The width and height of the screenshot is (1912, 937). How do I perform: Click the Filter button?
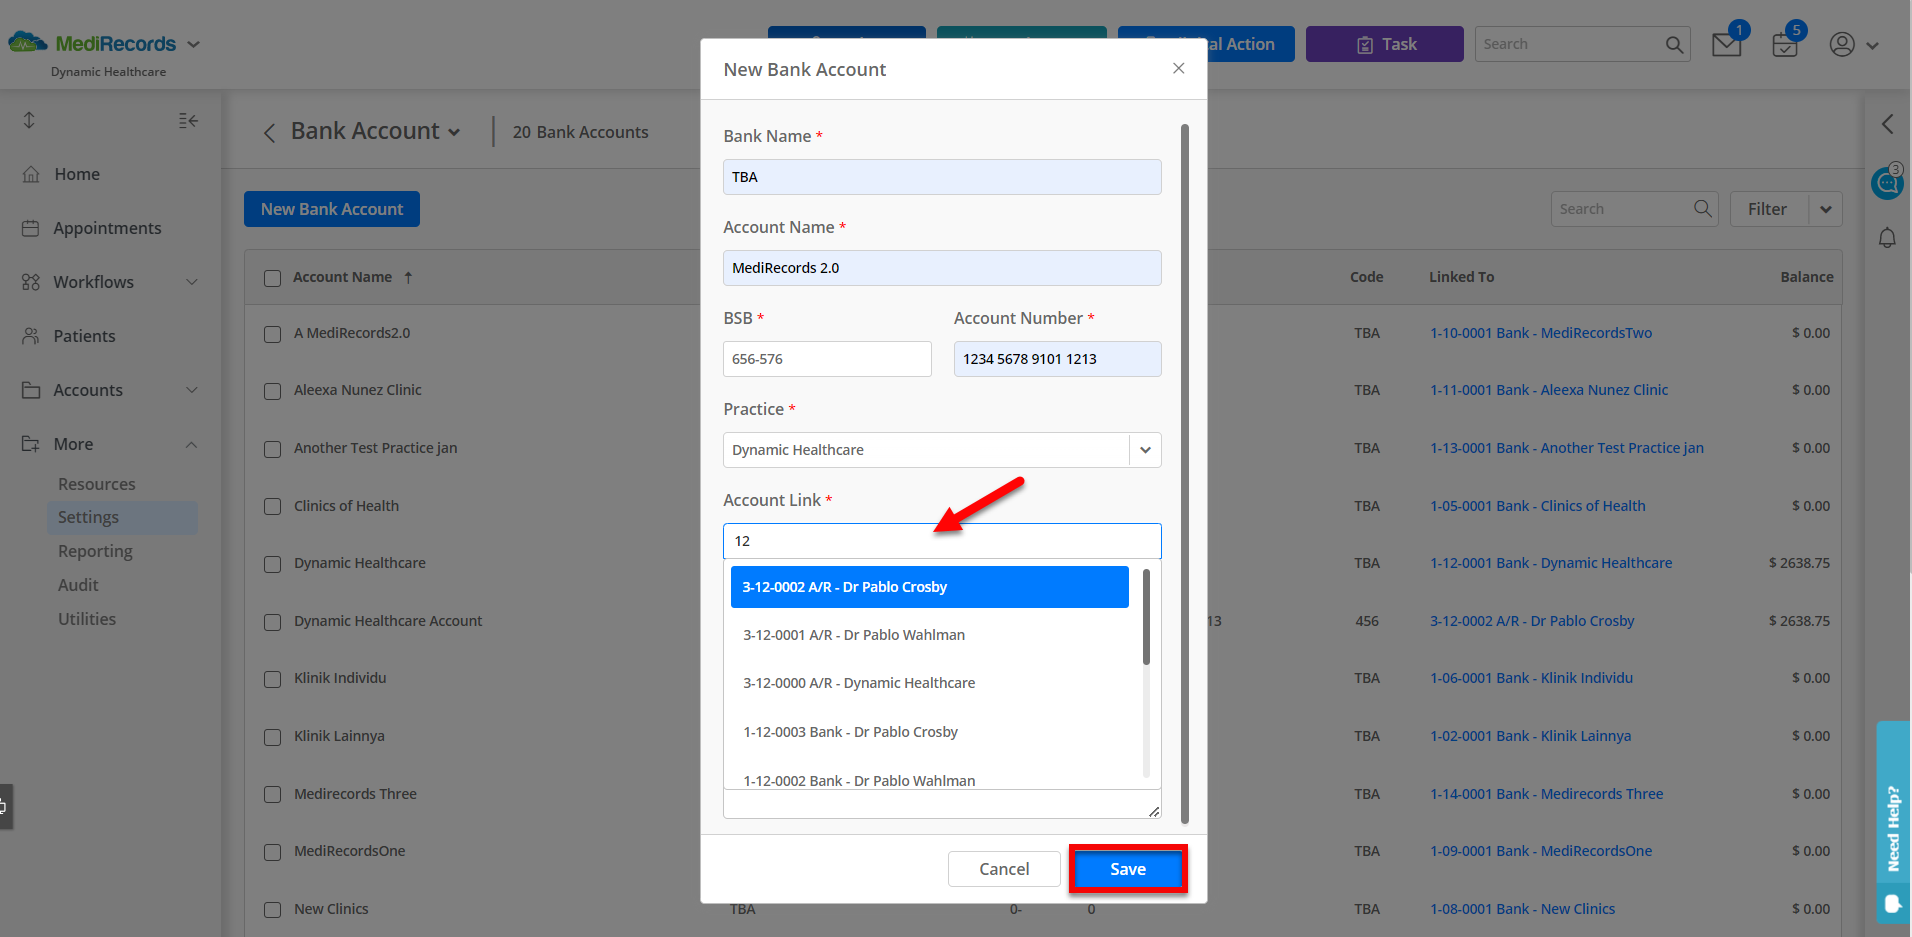pos(1768,209)
